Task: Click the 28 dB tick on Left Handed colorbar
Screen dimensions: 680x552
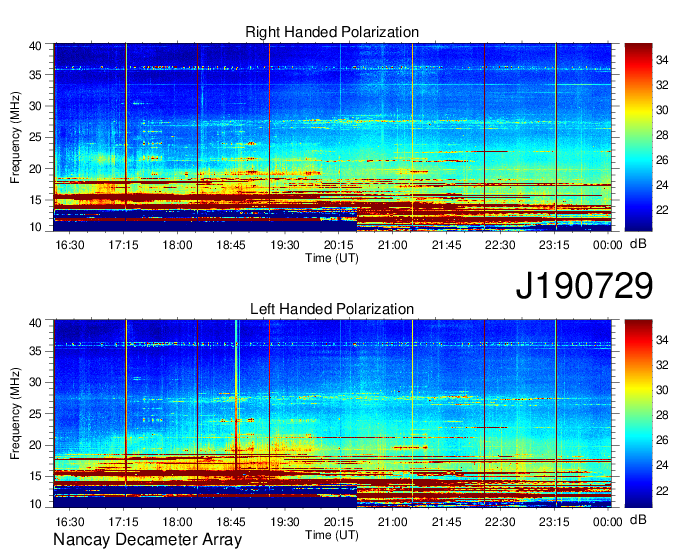Action: click(x=662, y=415)
